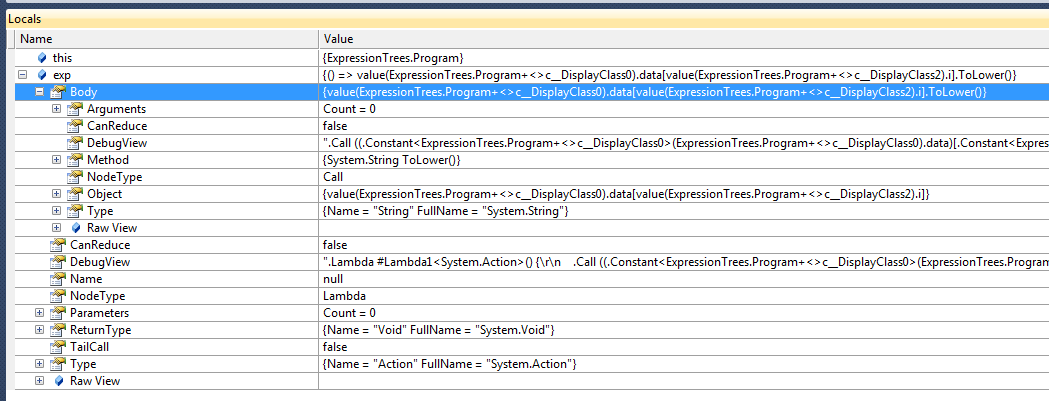Click the property icon beside 'Arguments'

click(x=75, y=109)
